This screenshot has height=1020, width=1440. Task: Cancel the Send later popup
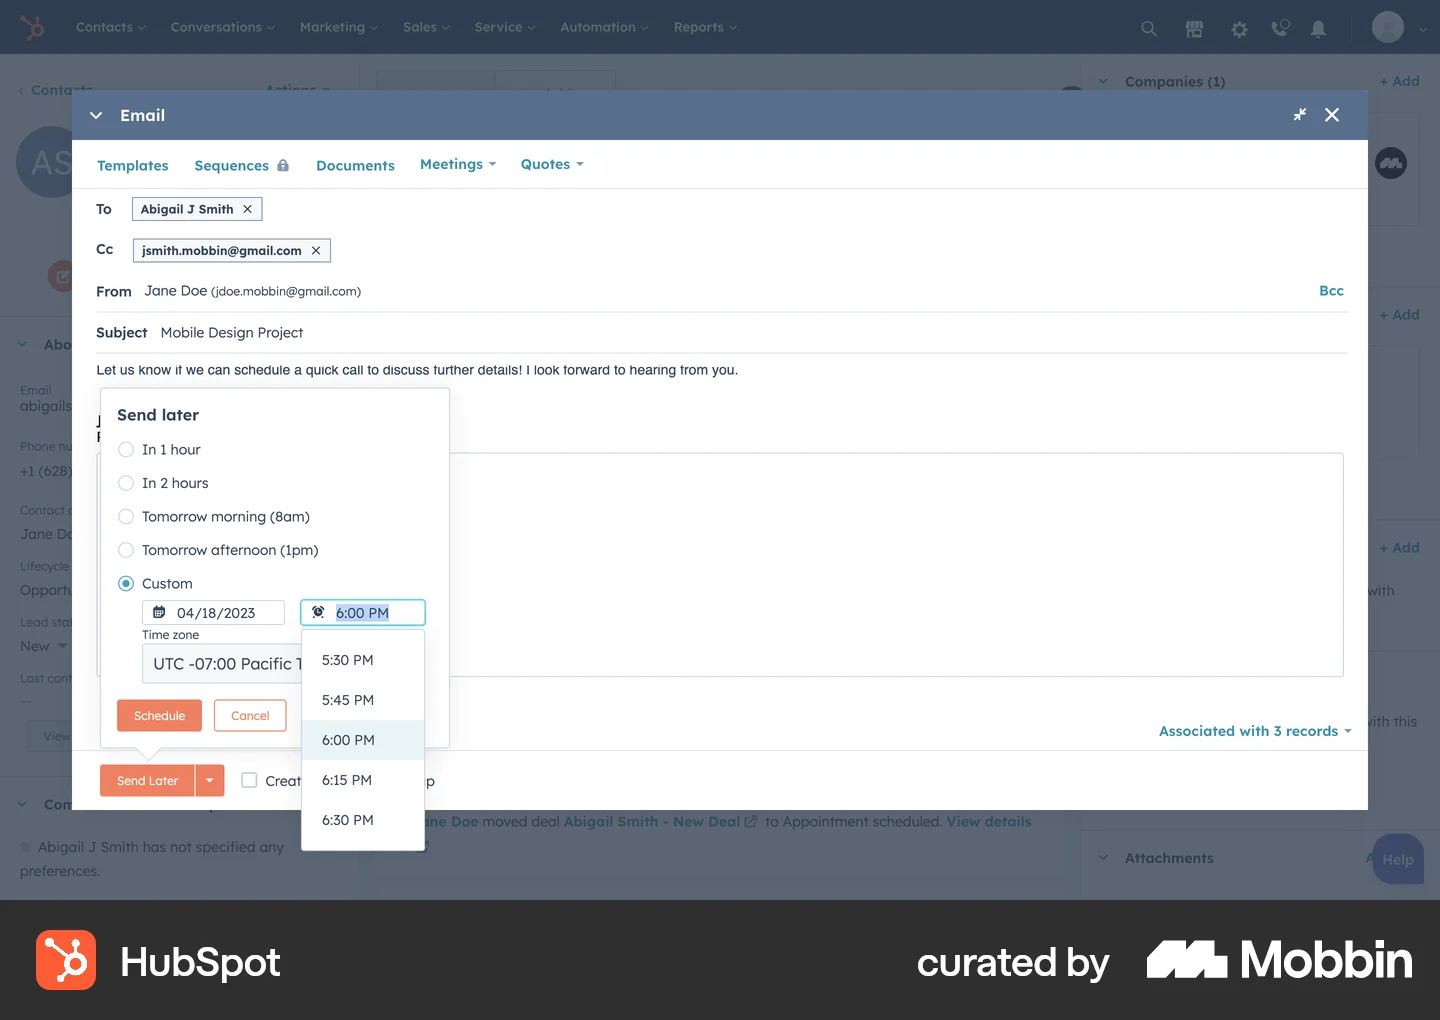[250, 715]
